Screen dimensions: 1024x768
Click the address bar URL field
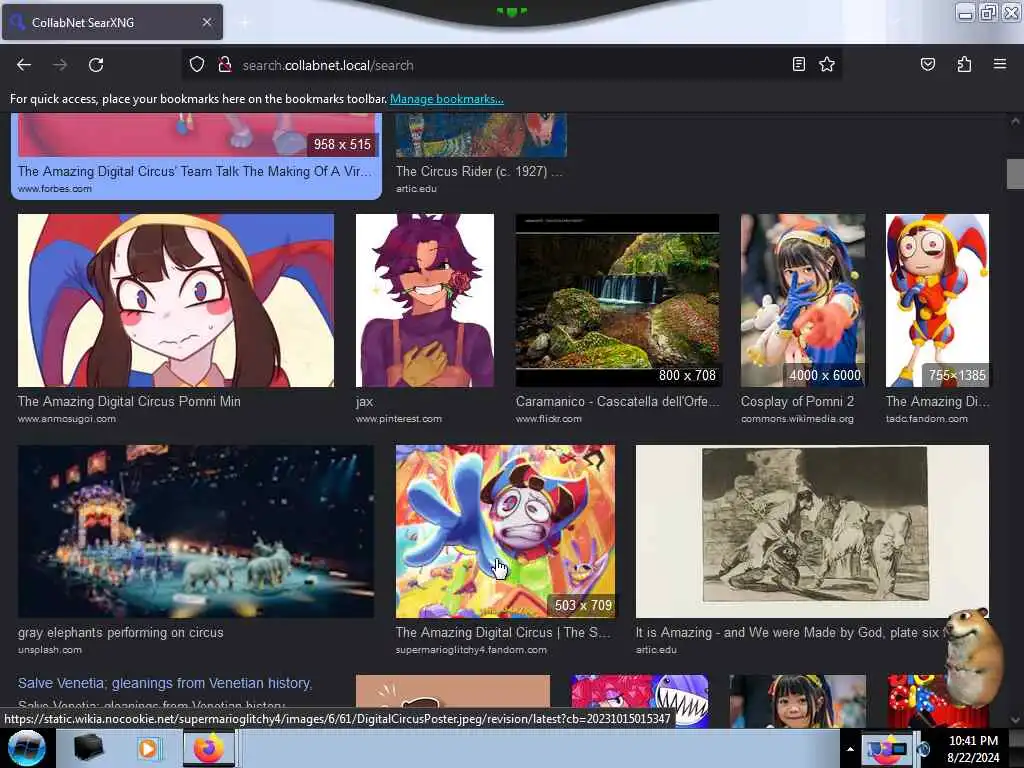pyautogui.click(x=509, y=65)
